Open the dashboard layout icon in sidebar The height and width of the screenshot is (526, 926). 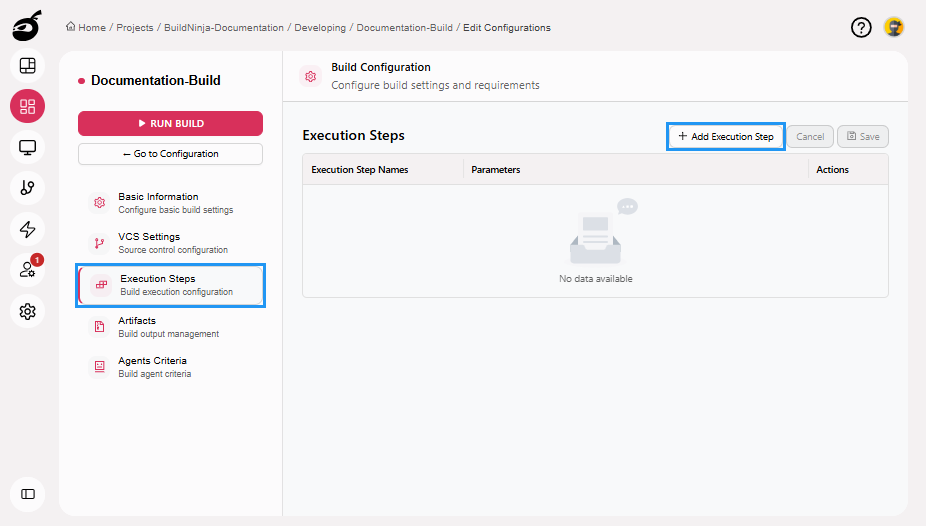point(28,66)
